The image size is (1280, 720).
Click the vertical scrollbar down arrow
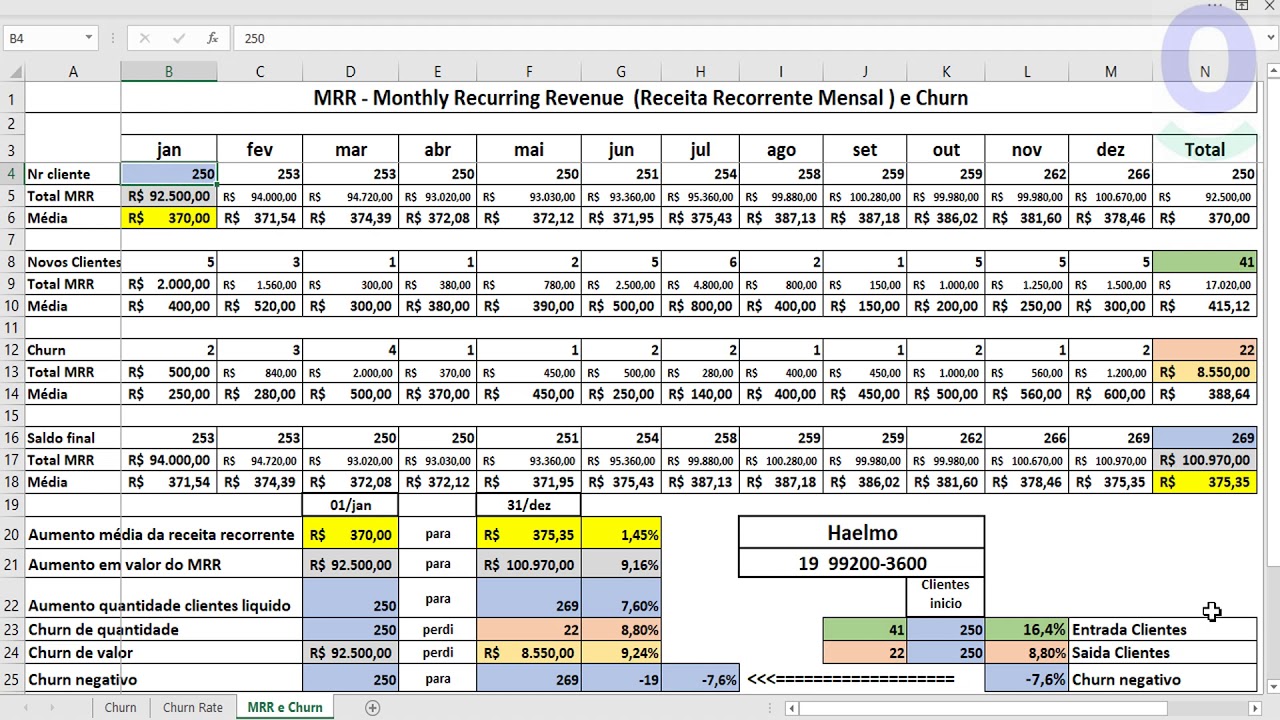coord(1272,687)
